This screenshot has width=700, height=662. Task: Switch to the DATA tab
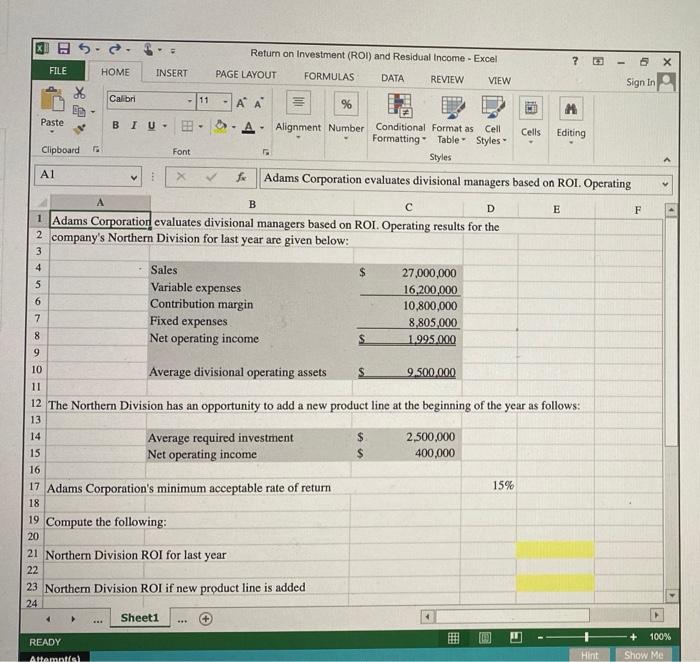coord(392,78)
